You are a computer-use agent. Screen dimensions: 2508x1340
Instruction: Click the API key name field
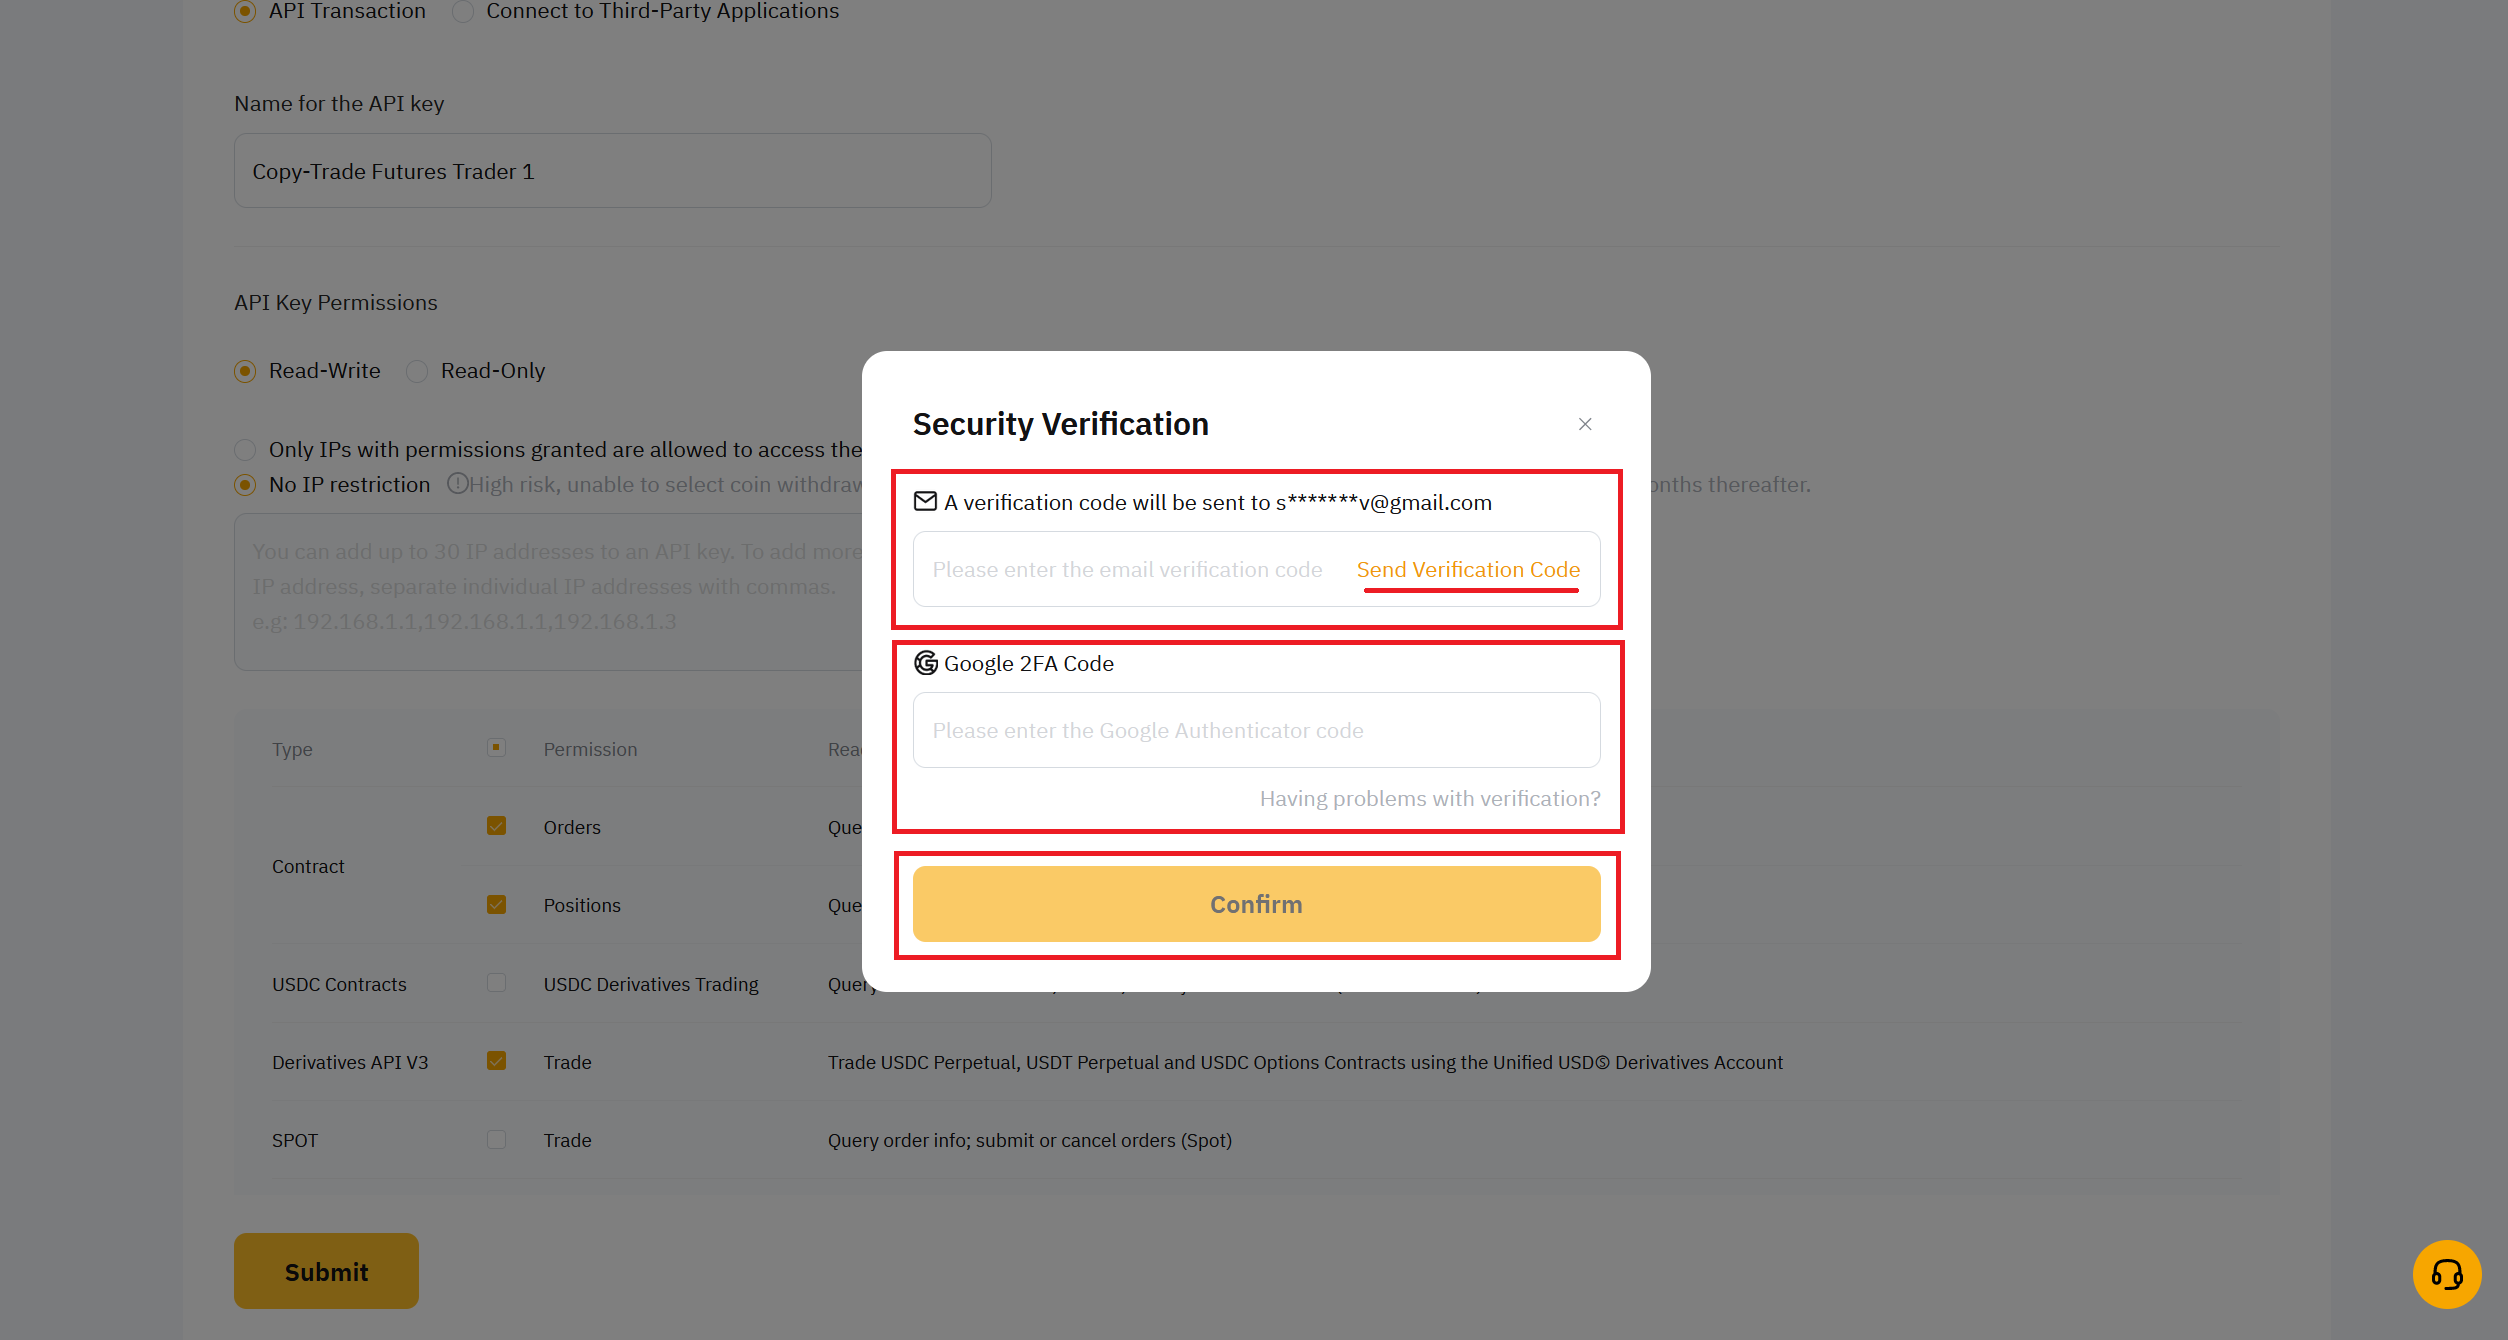(x=612, y=171)
